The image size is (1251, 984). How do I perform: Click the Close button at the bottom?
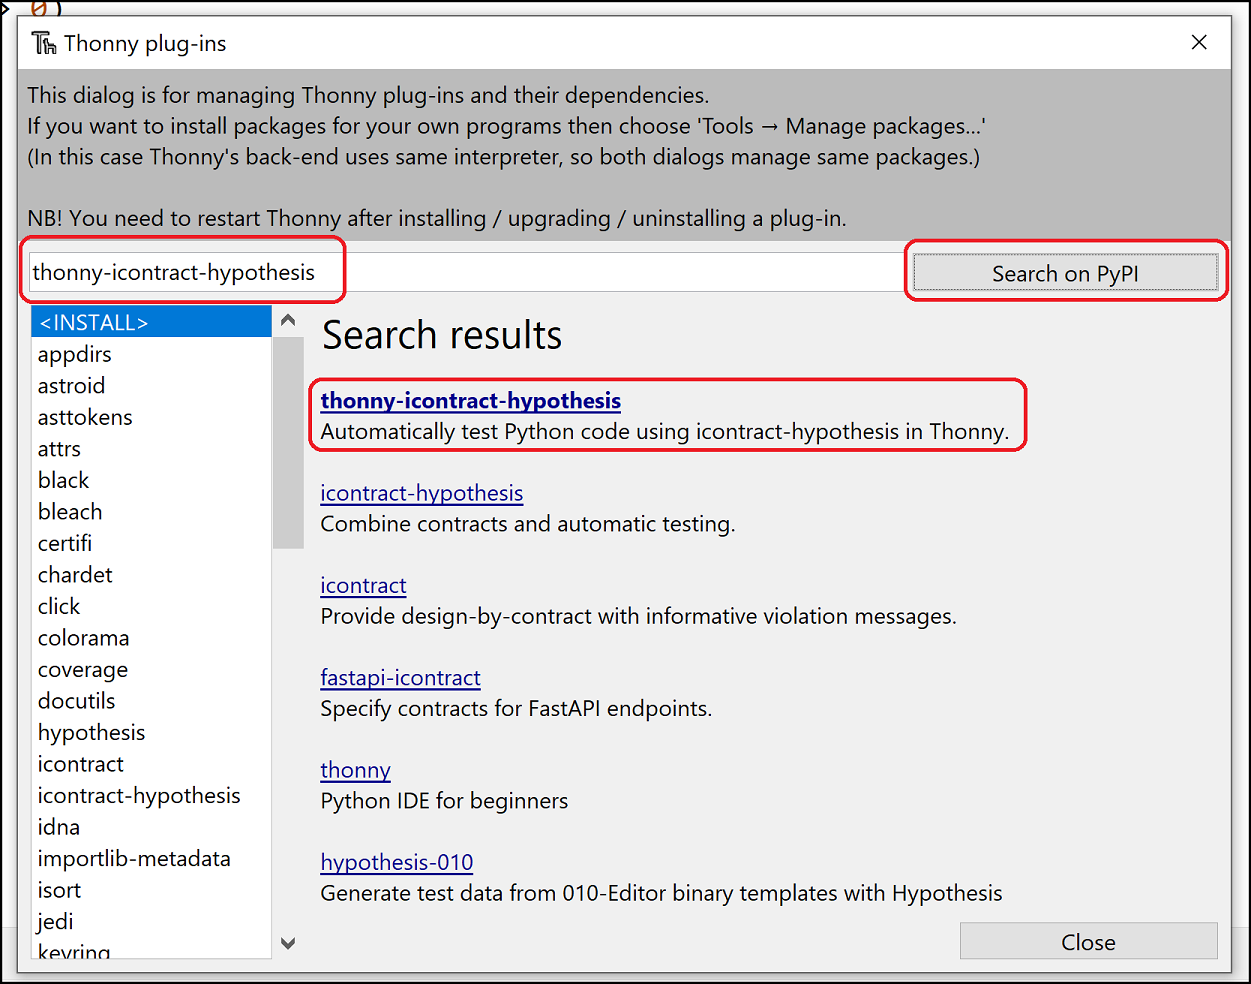(1088, 942)
